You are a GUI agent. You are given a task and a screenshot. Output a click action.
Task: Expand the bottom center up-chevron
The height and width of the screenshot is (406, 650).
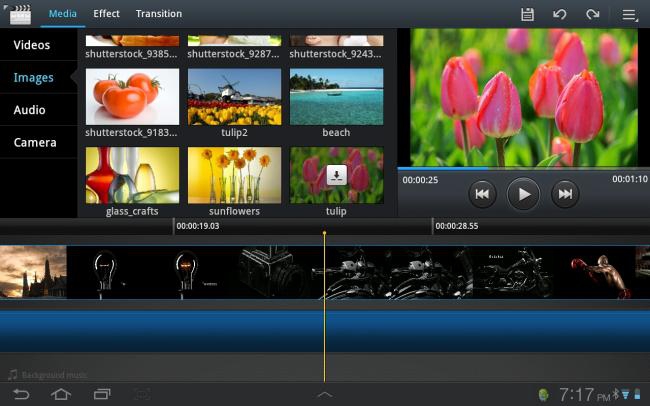325,394
